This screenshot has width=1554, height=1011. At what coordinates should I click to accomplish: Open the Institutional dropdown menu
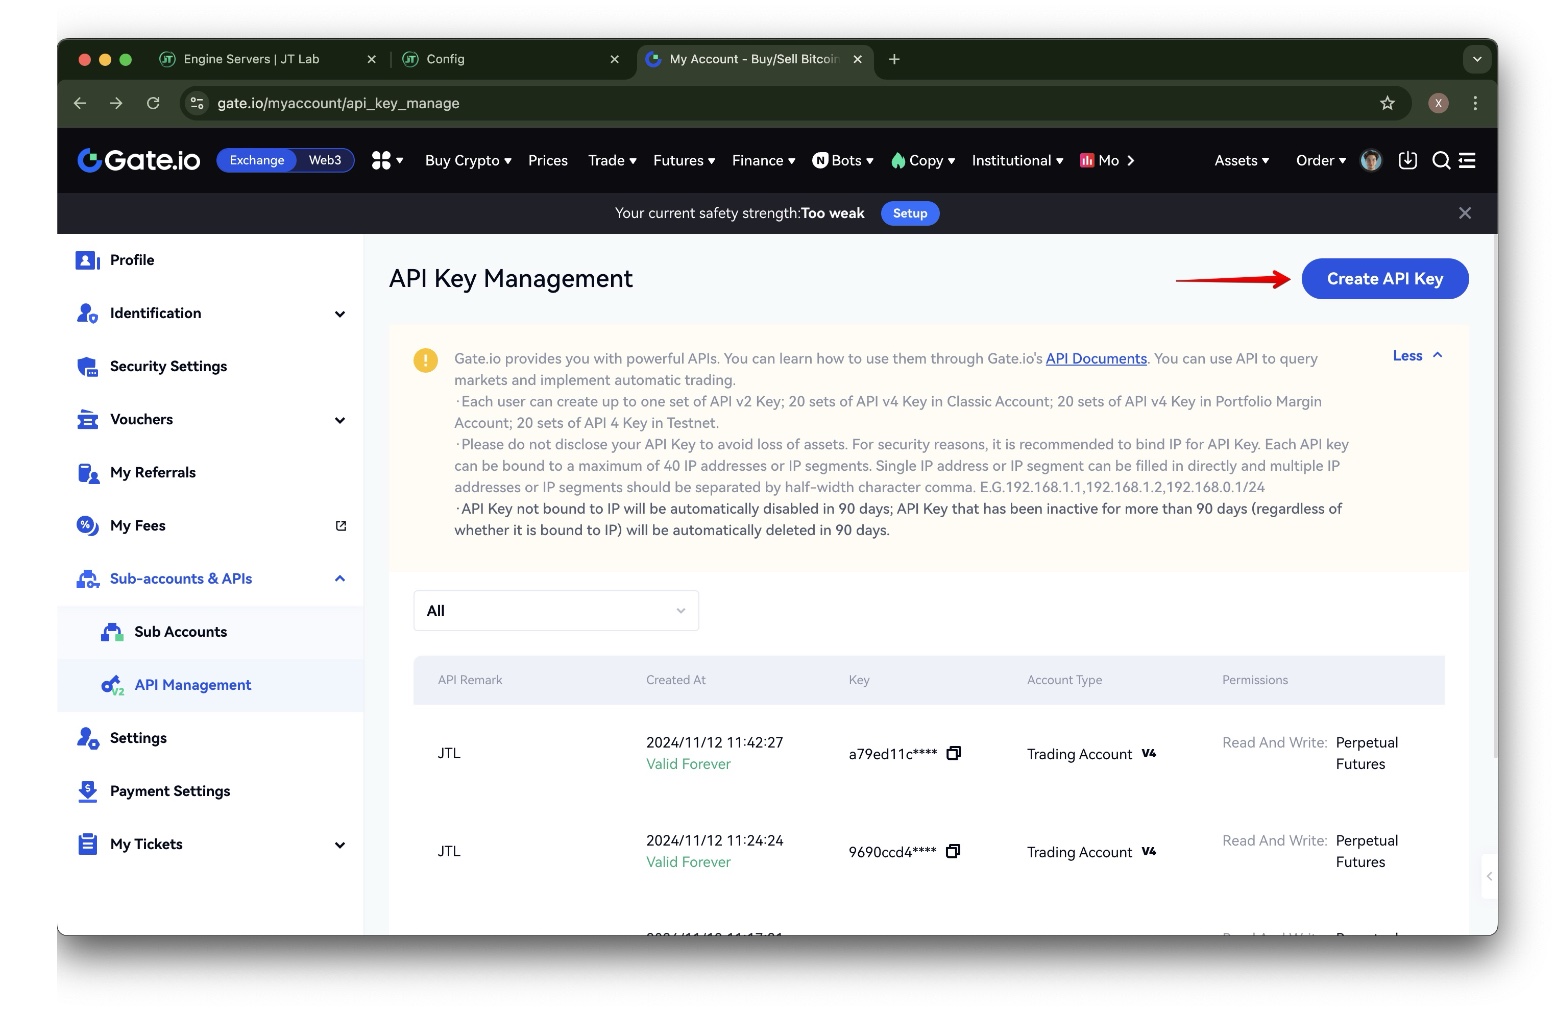[1017, 160]
